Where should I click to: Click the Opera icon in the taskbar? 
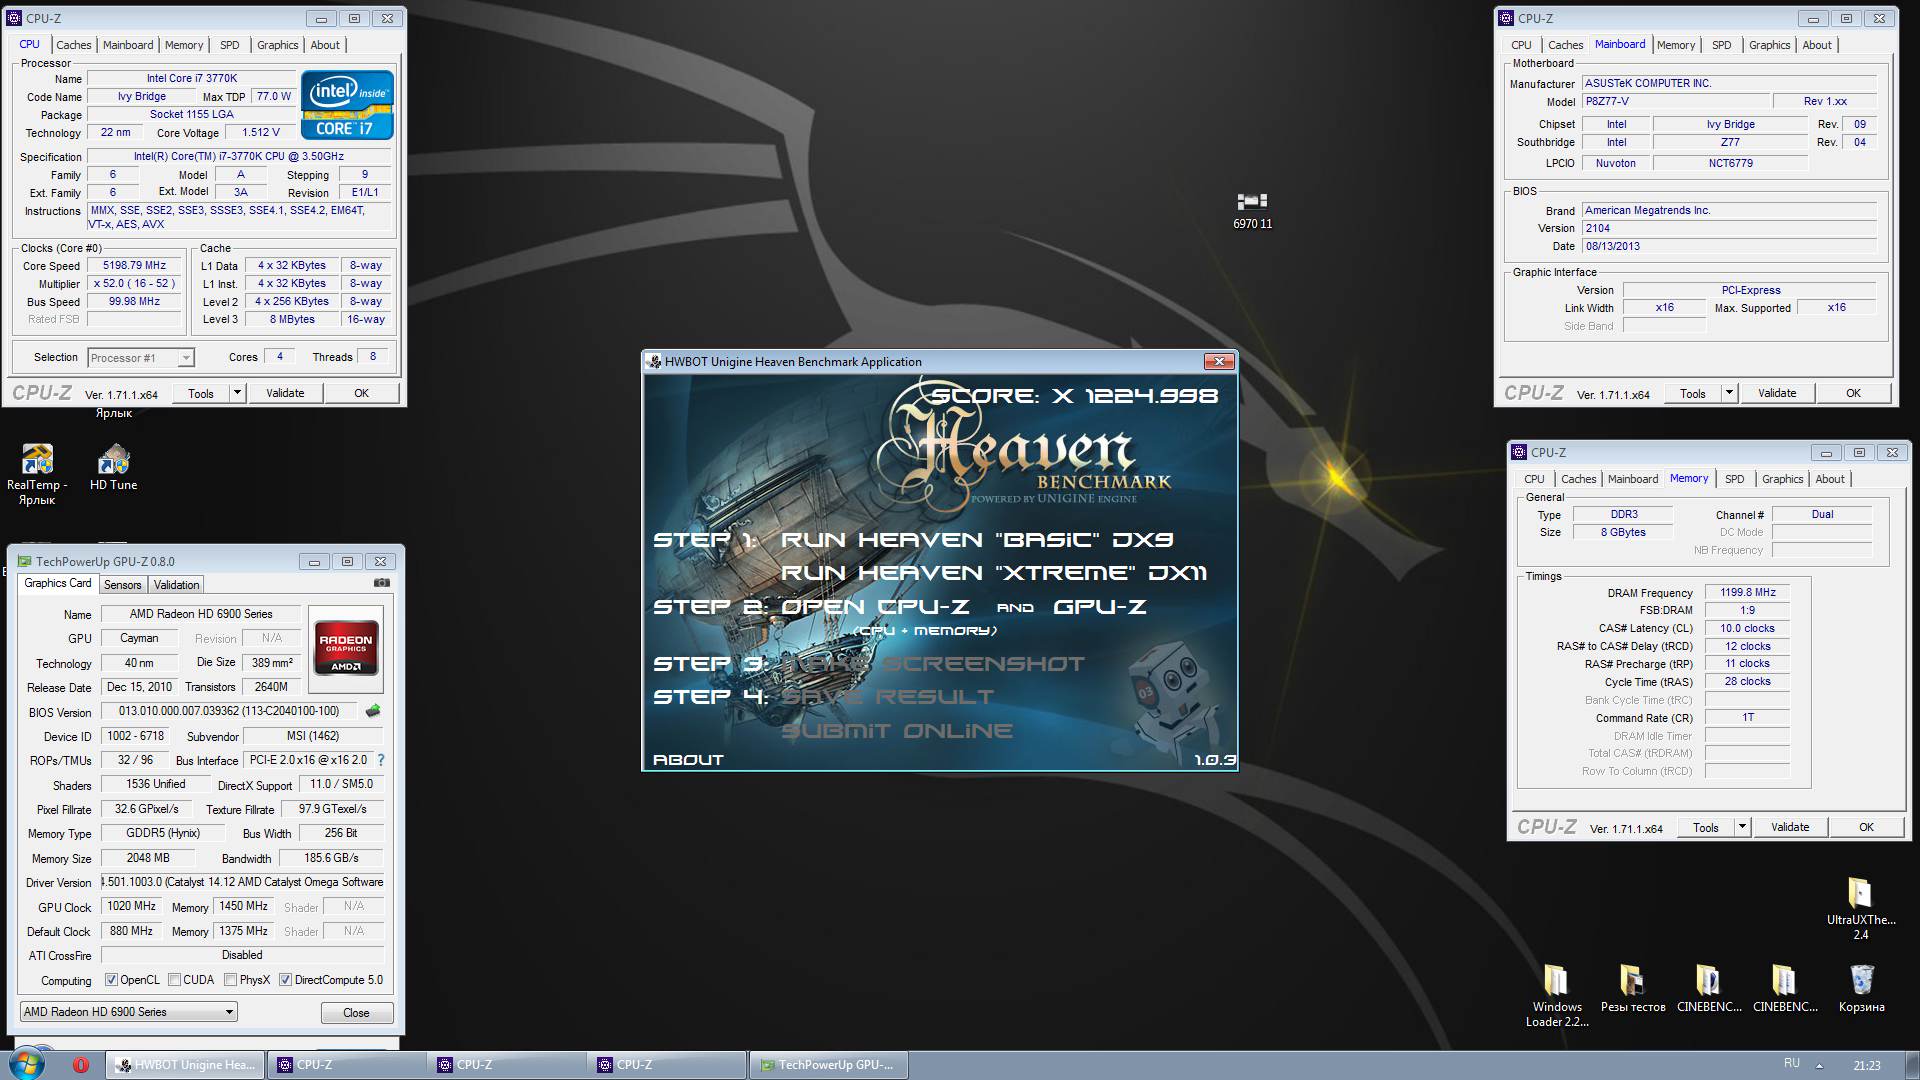[81, 1065]
